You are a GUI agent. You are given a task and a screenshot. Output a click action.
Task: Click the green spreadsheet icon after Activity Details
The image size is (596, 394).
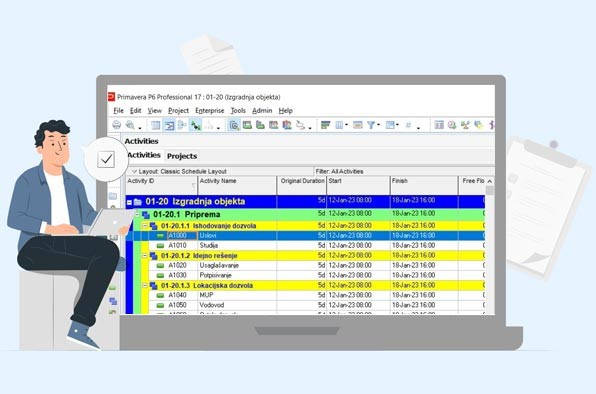[x=247, y=125]
